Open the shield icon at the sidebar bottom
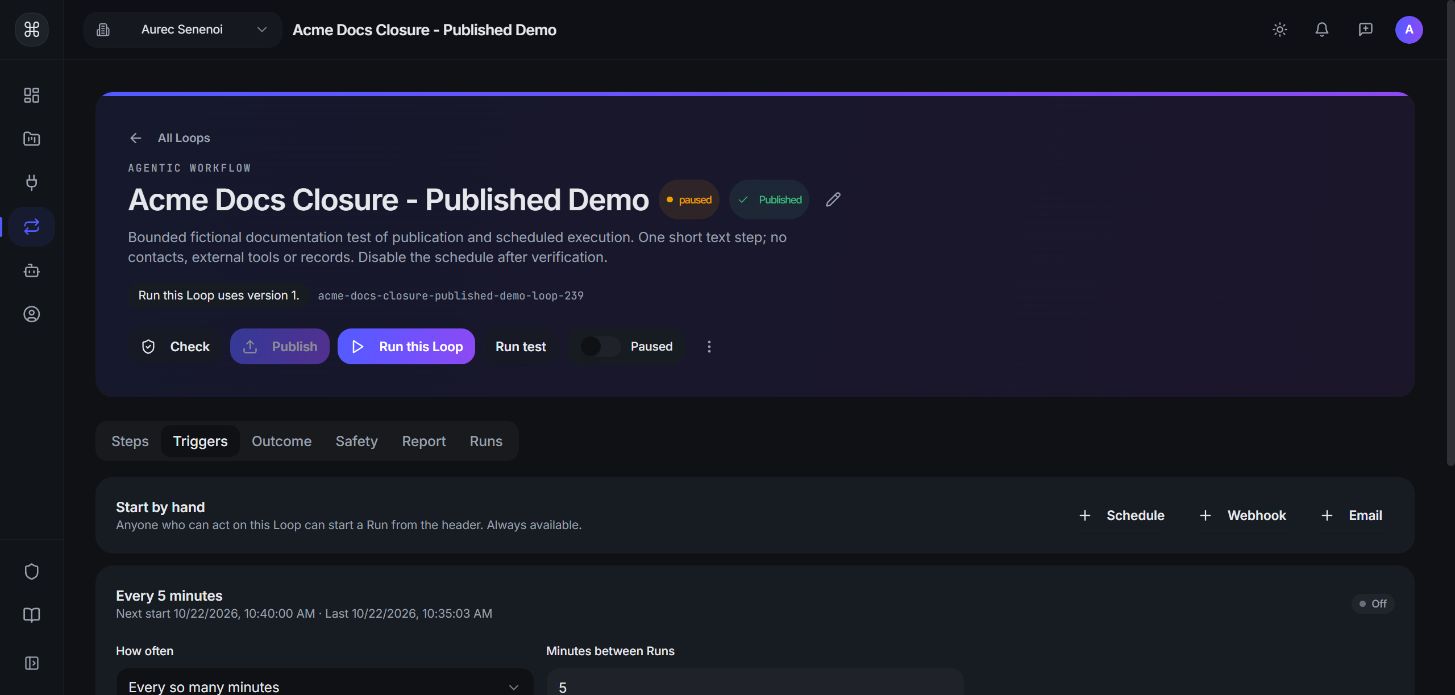 (x=32, y=571)
